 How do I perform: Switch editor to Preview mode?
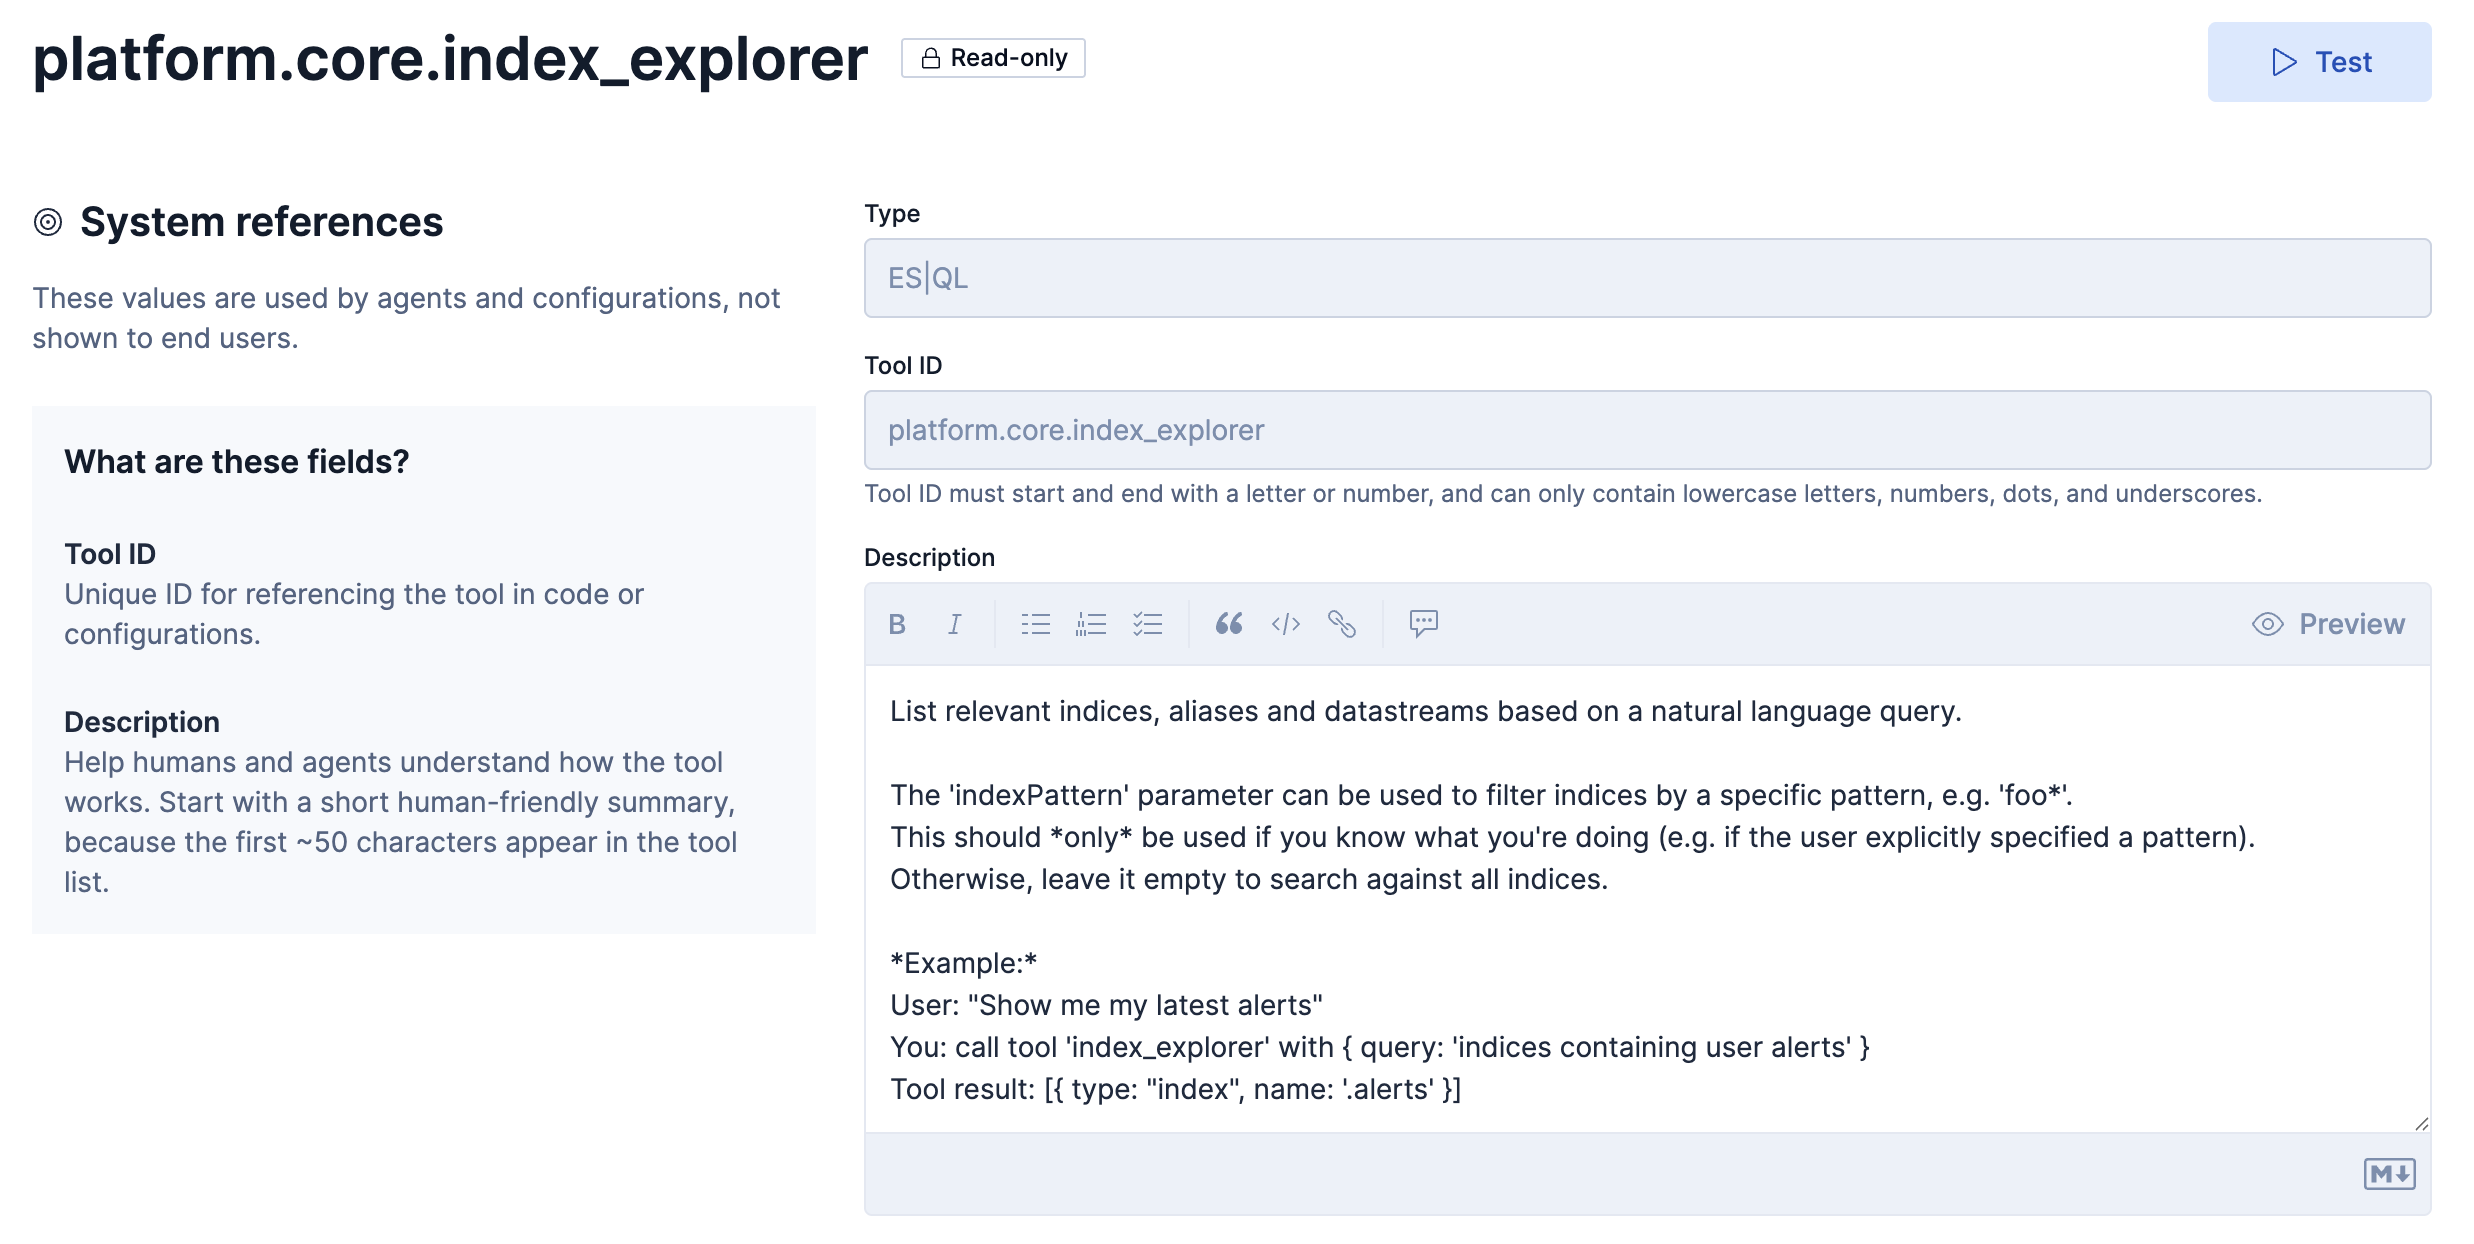coord(2328,624)
